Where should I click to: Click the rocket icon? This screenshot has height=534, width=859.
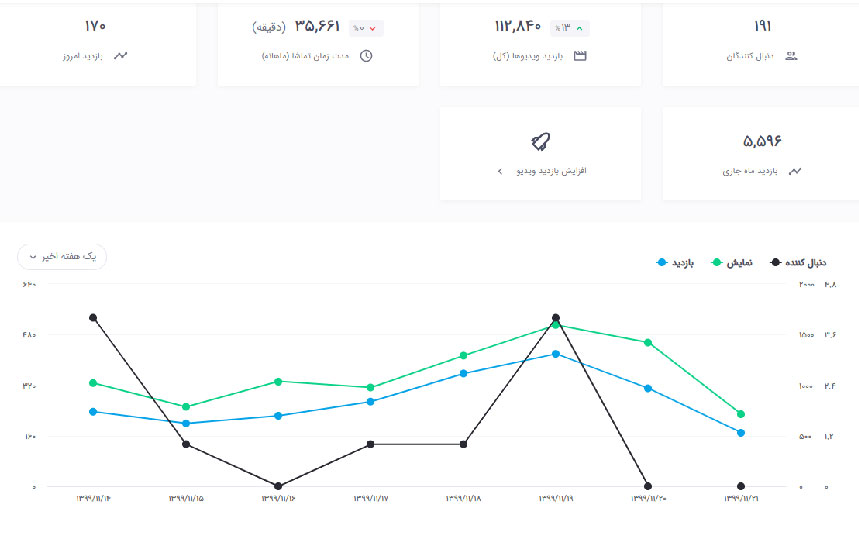point(541,142)
